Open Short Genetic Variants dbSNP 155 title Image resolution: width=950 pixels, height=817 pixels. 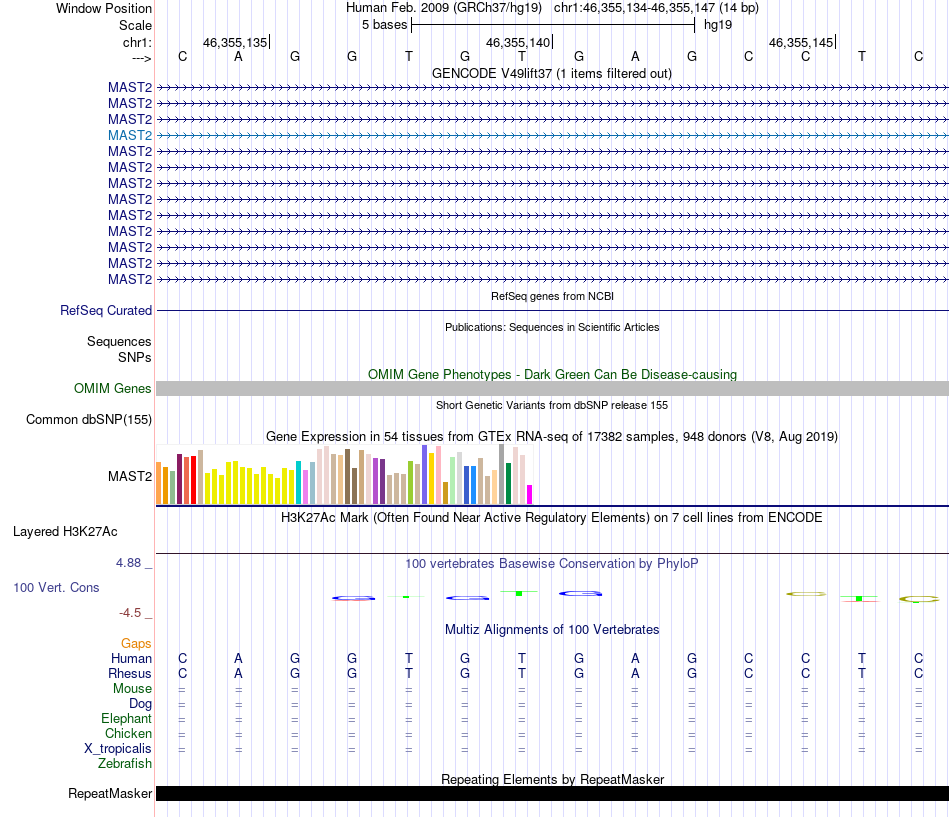coord(552,405)
